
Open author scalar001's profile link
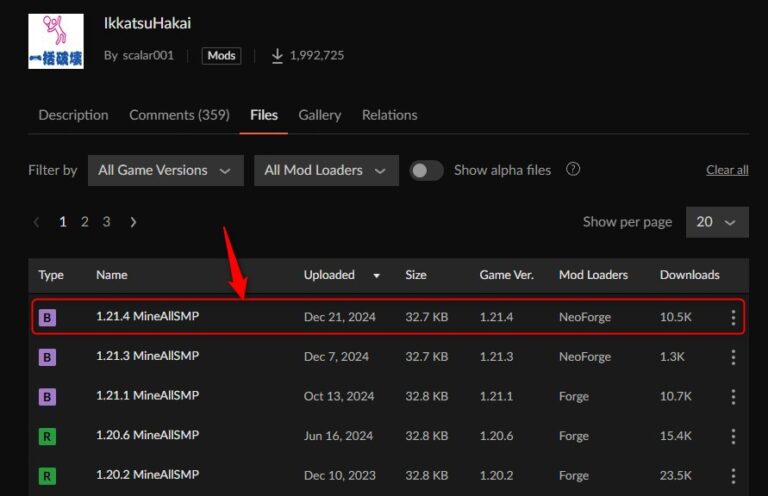tap(147, 55)
